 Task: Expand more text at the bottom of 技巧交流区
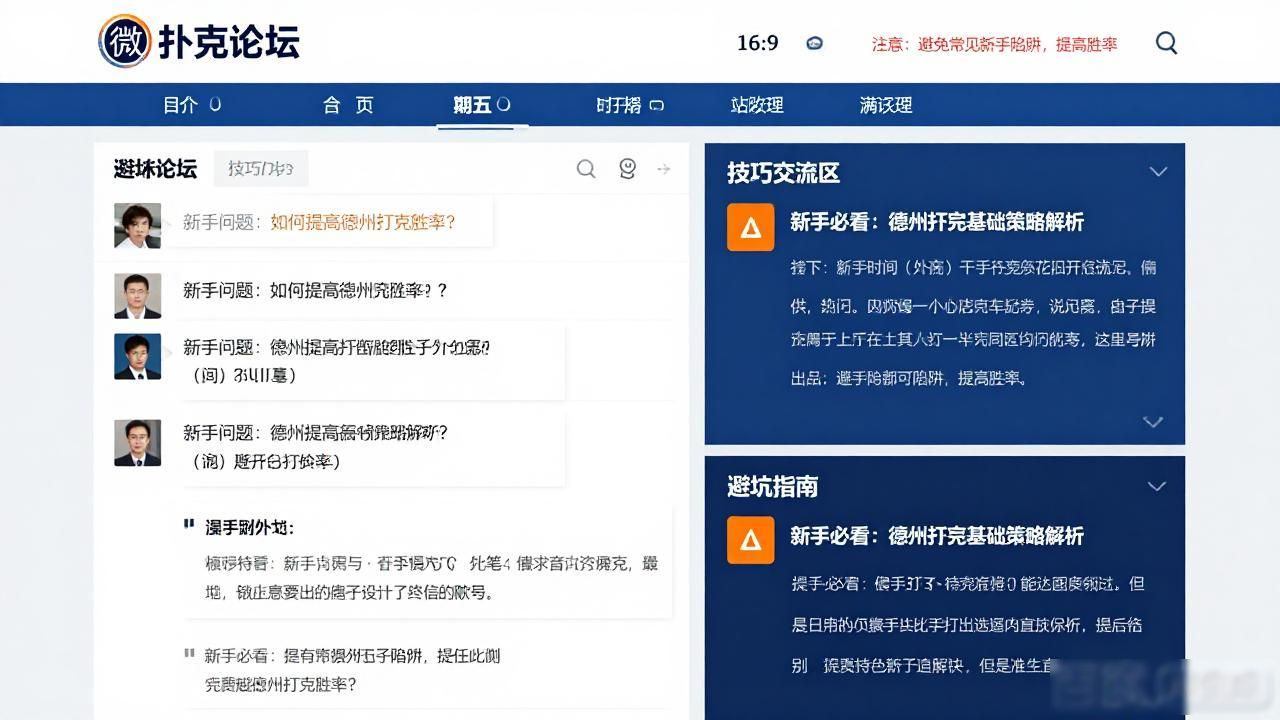[1153, 422]
